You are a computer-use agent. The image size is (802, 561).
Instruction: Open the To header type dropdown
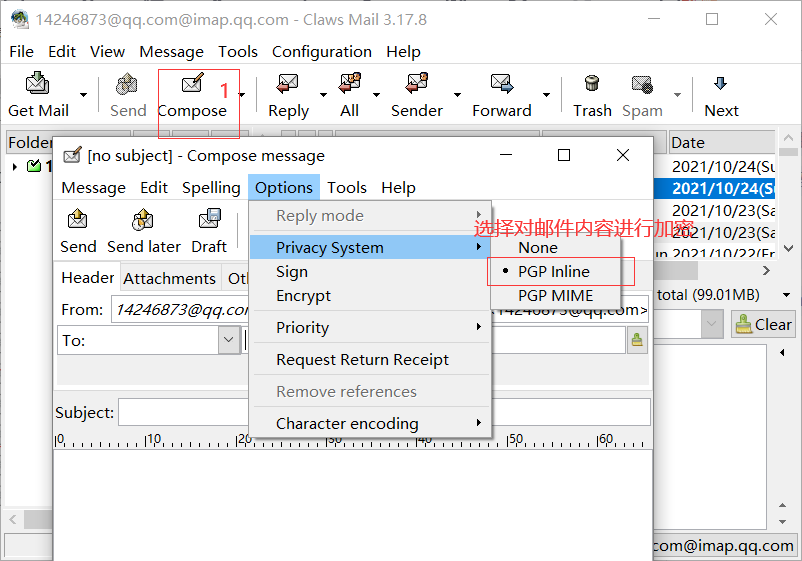click(x=229, y=340)
